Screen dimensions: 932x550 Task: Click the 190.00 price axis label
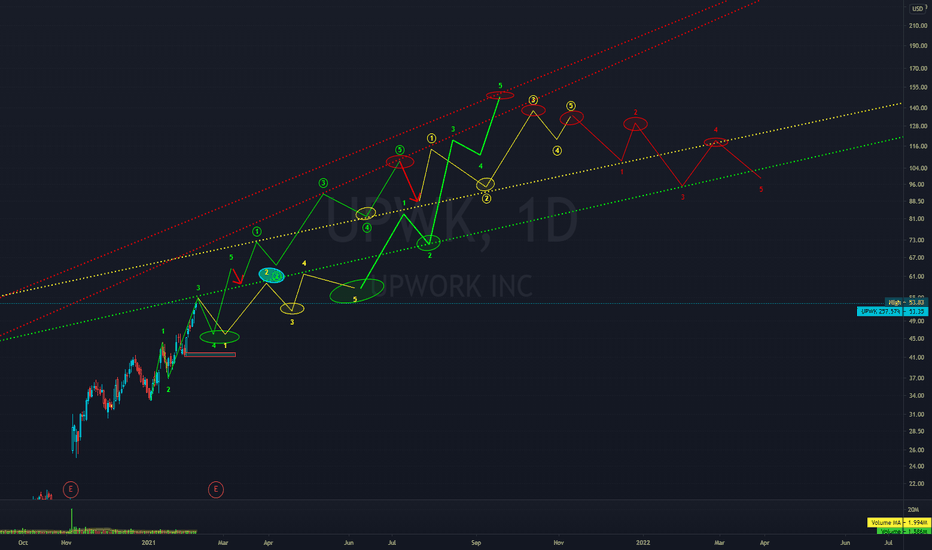(x=918, y=45)
